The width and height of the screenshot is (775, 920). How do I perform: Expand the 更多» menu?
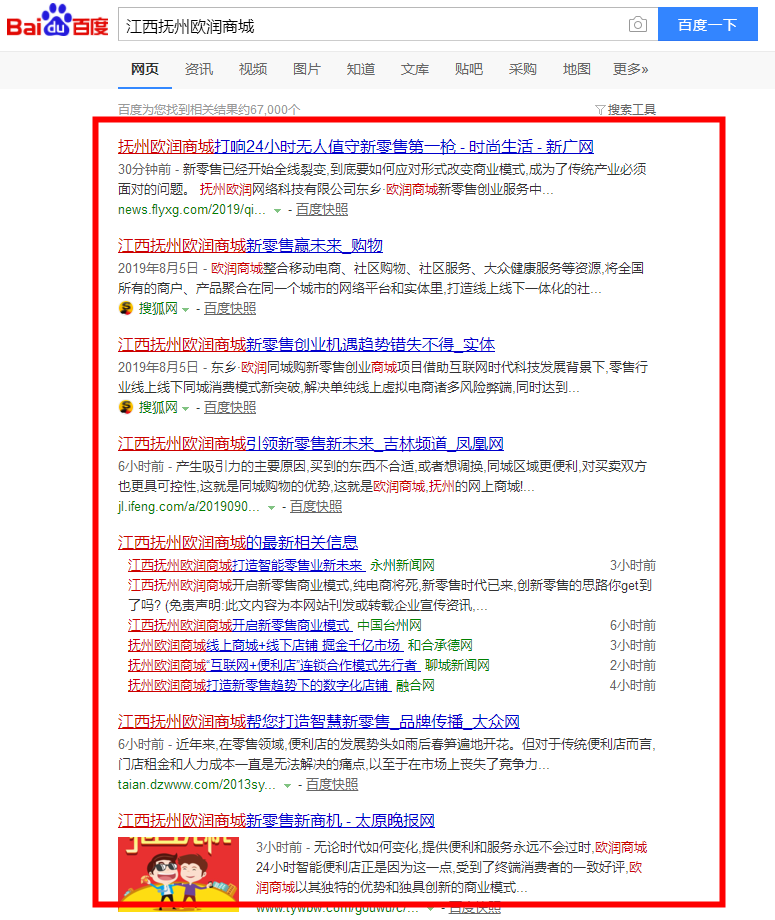tap(630, 69)
